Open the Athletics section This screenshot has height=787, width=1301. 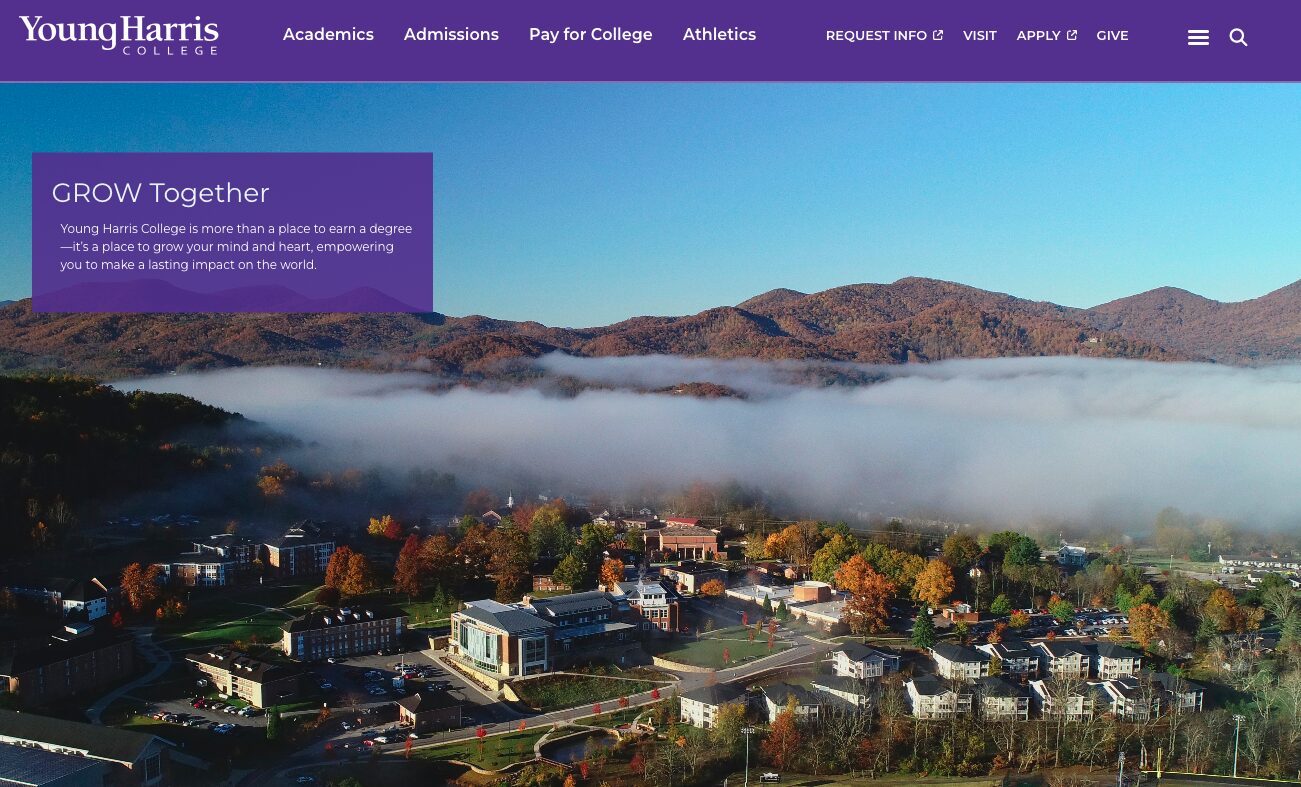pyautogui.click(x=719, y=34)
